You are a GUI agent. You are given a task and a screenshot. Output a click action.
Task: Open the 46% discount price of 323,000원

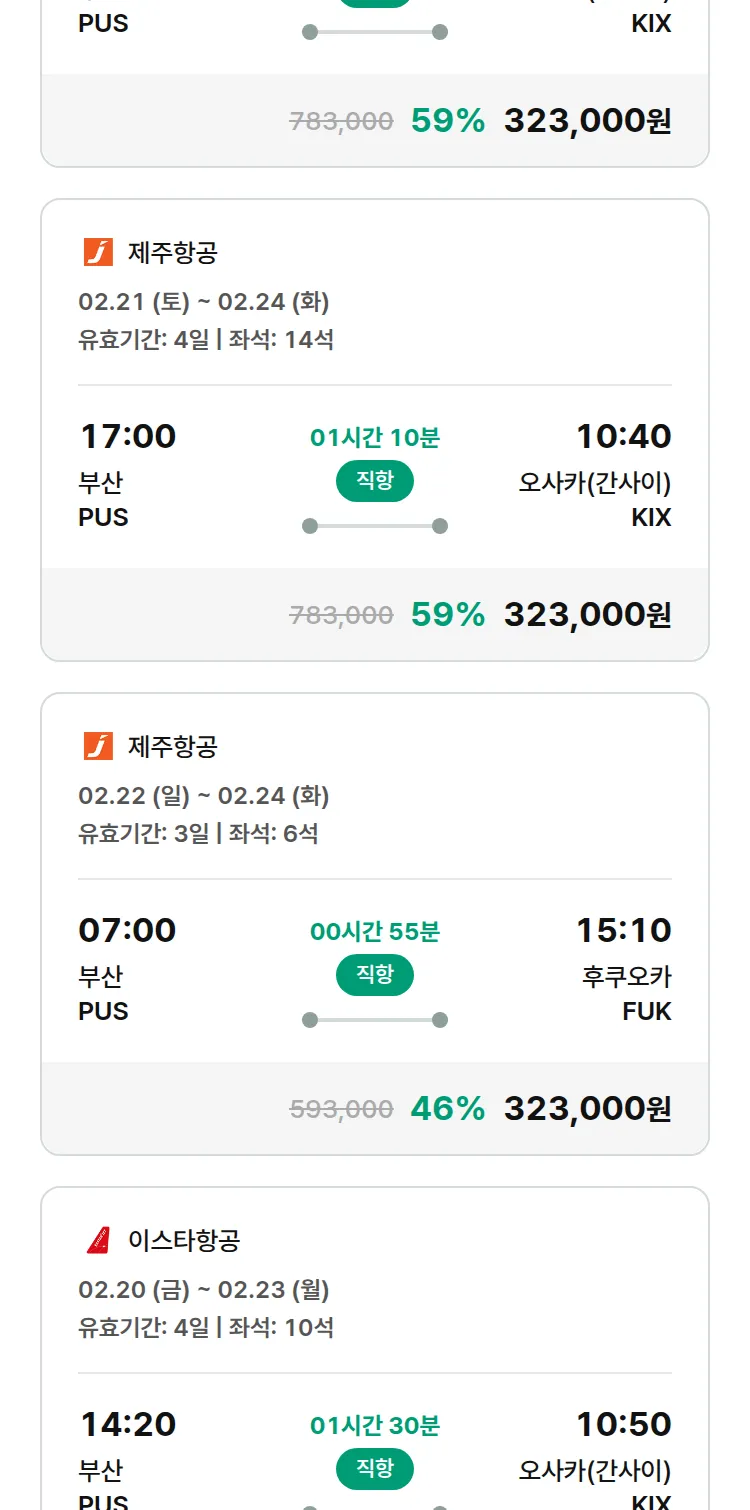click(587, 1108)
